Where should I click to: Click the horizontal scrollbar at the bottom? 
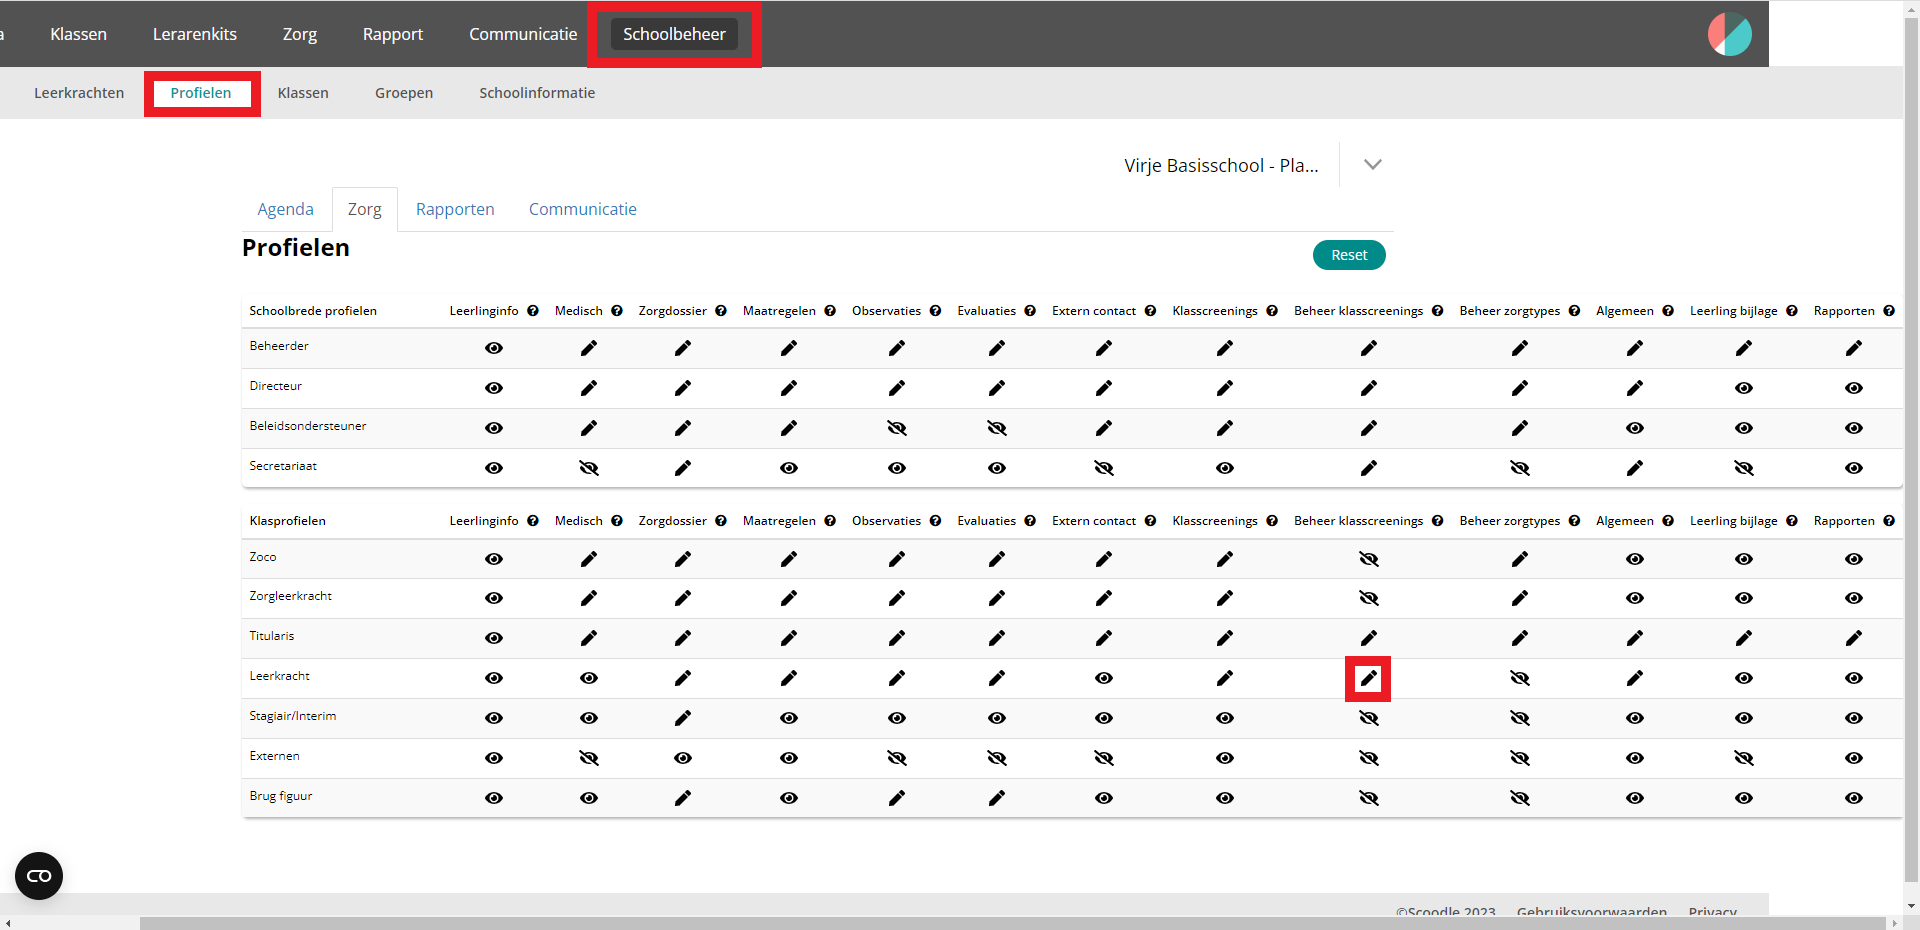[1000, 922]
